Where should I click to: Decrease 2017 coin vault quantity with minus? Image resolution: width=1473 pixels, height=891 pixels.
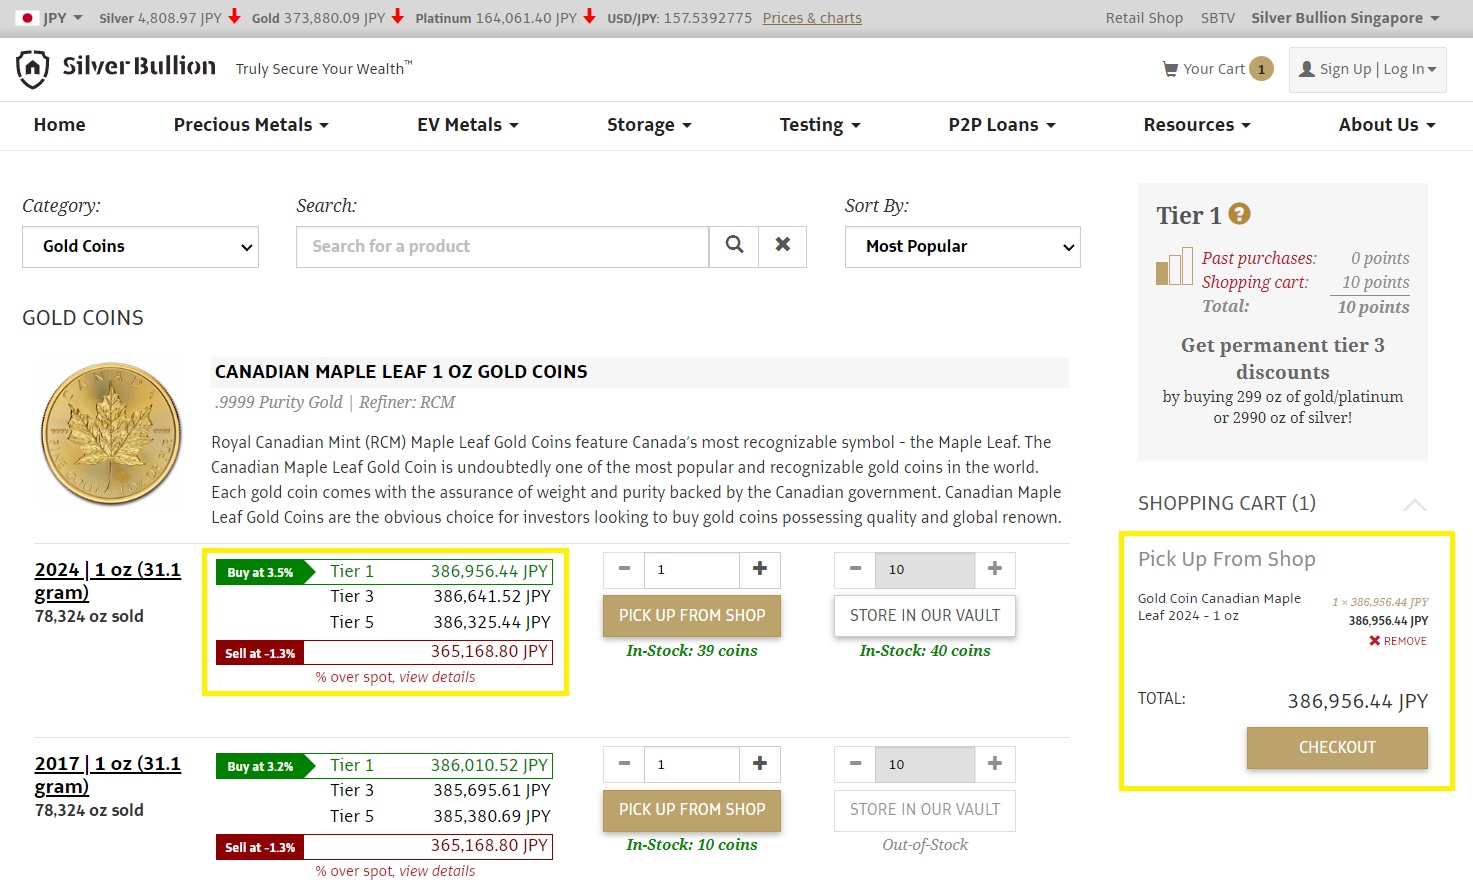point(855,764)
